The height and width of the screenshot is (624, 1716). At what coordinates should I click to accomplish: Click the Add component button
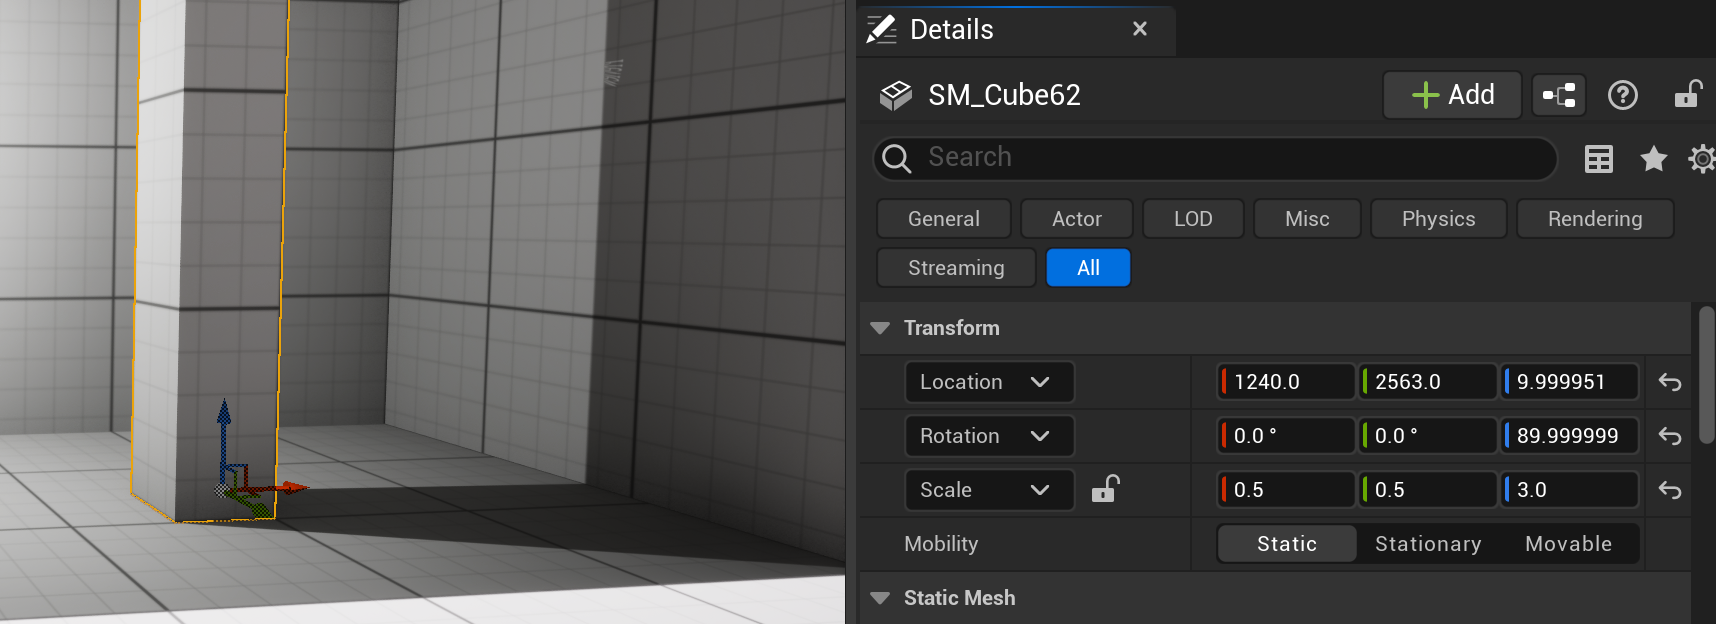(x=1452, y=95)
